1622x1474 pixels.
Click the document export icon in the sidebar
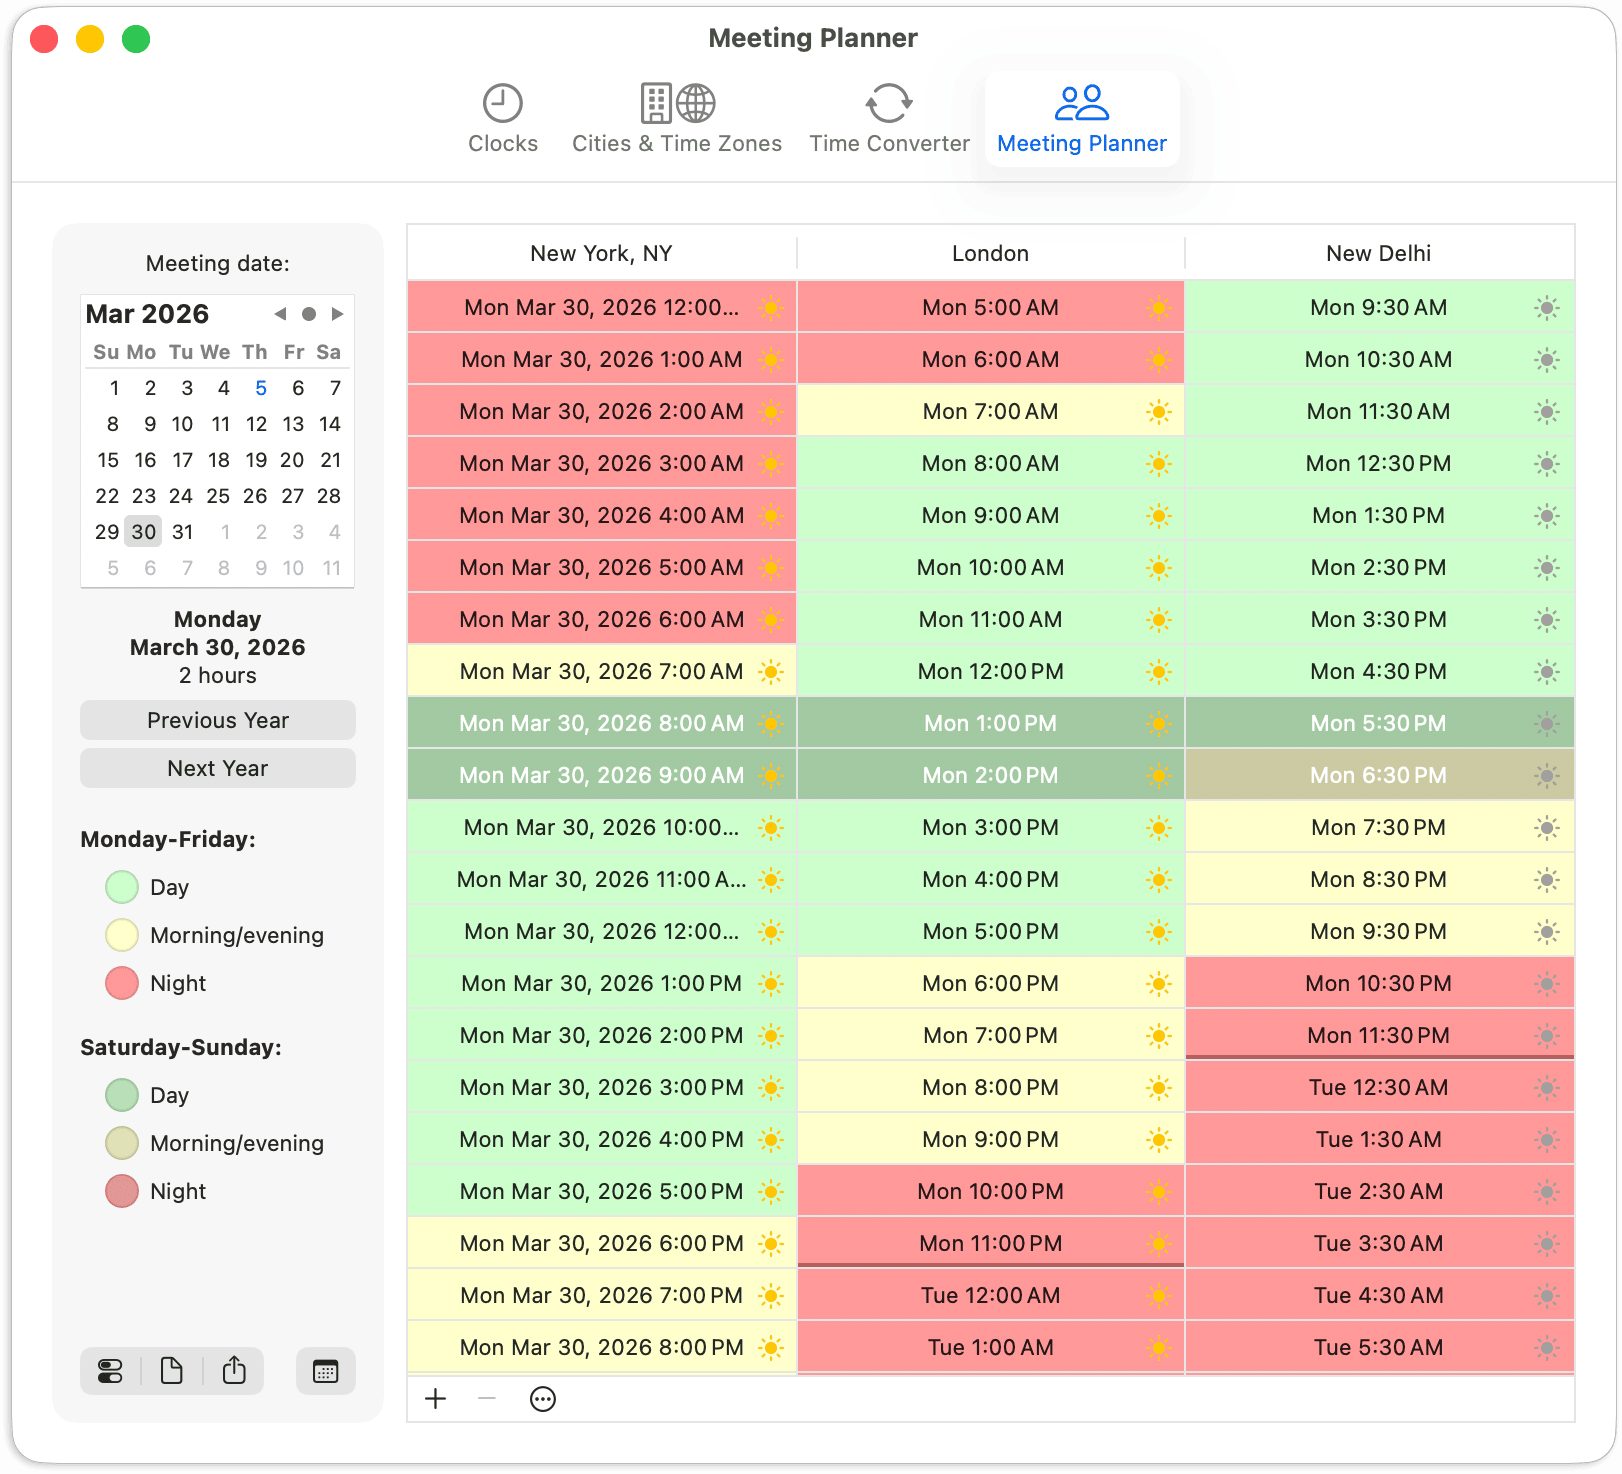[x=172, y=1371]
